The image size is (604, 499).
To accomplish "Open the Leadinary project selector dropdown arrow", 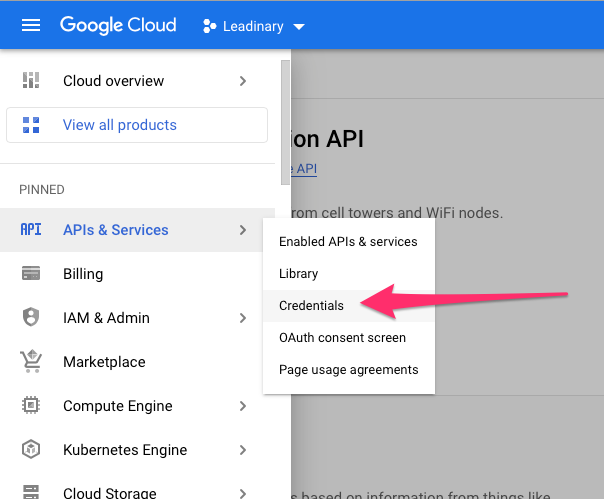I will [x=299, y=27].
